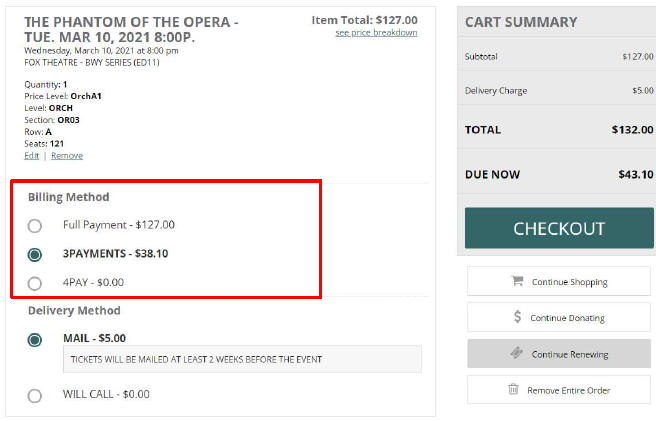
Task: Click the Edit link under Seats
Action: tap(32, 156)
